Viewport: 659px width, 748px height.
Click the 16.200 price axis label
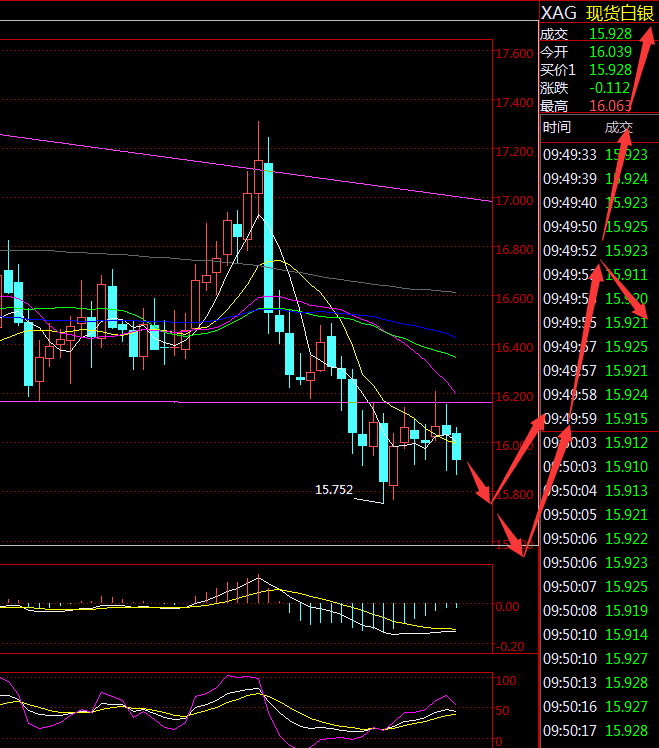tap(514, 396)
